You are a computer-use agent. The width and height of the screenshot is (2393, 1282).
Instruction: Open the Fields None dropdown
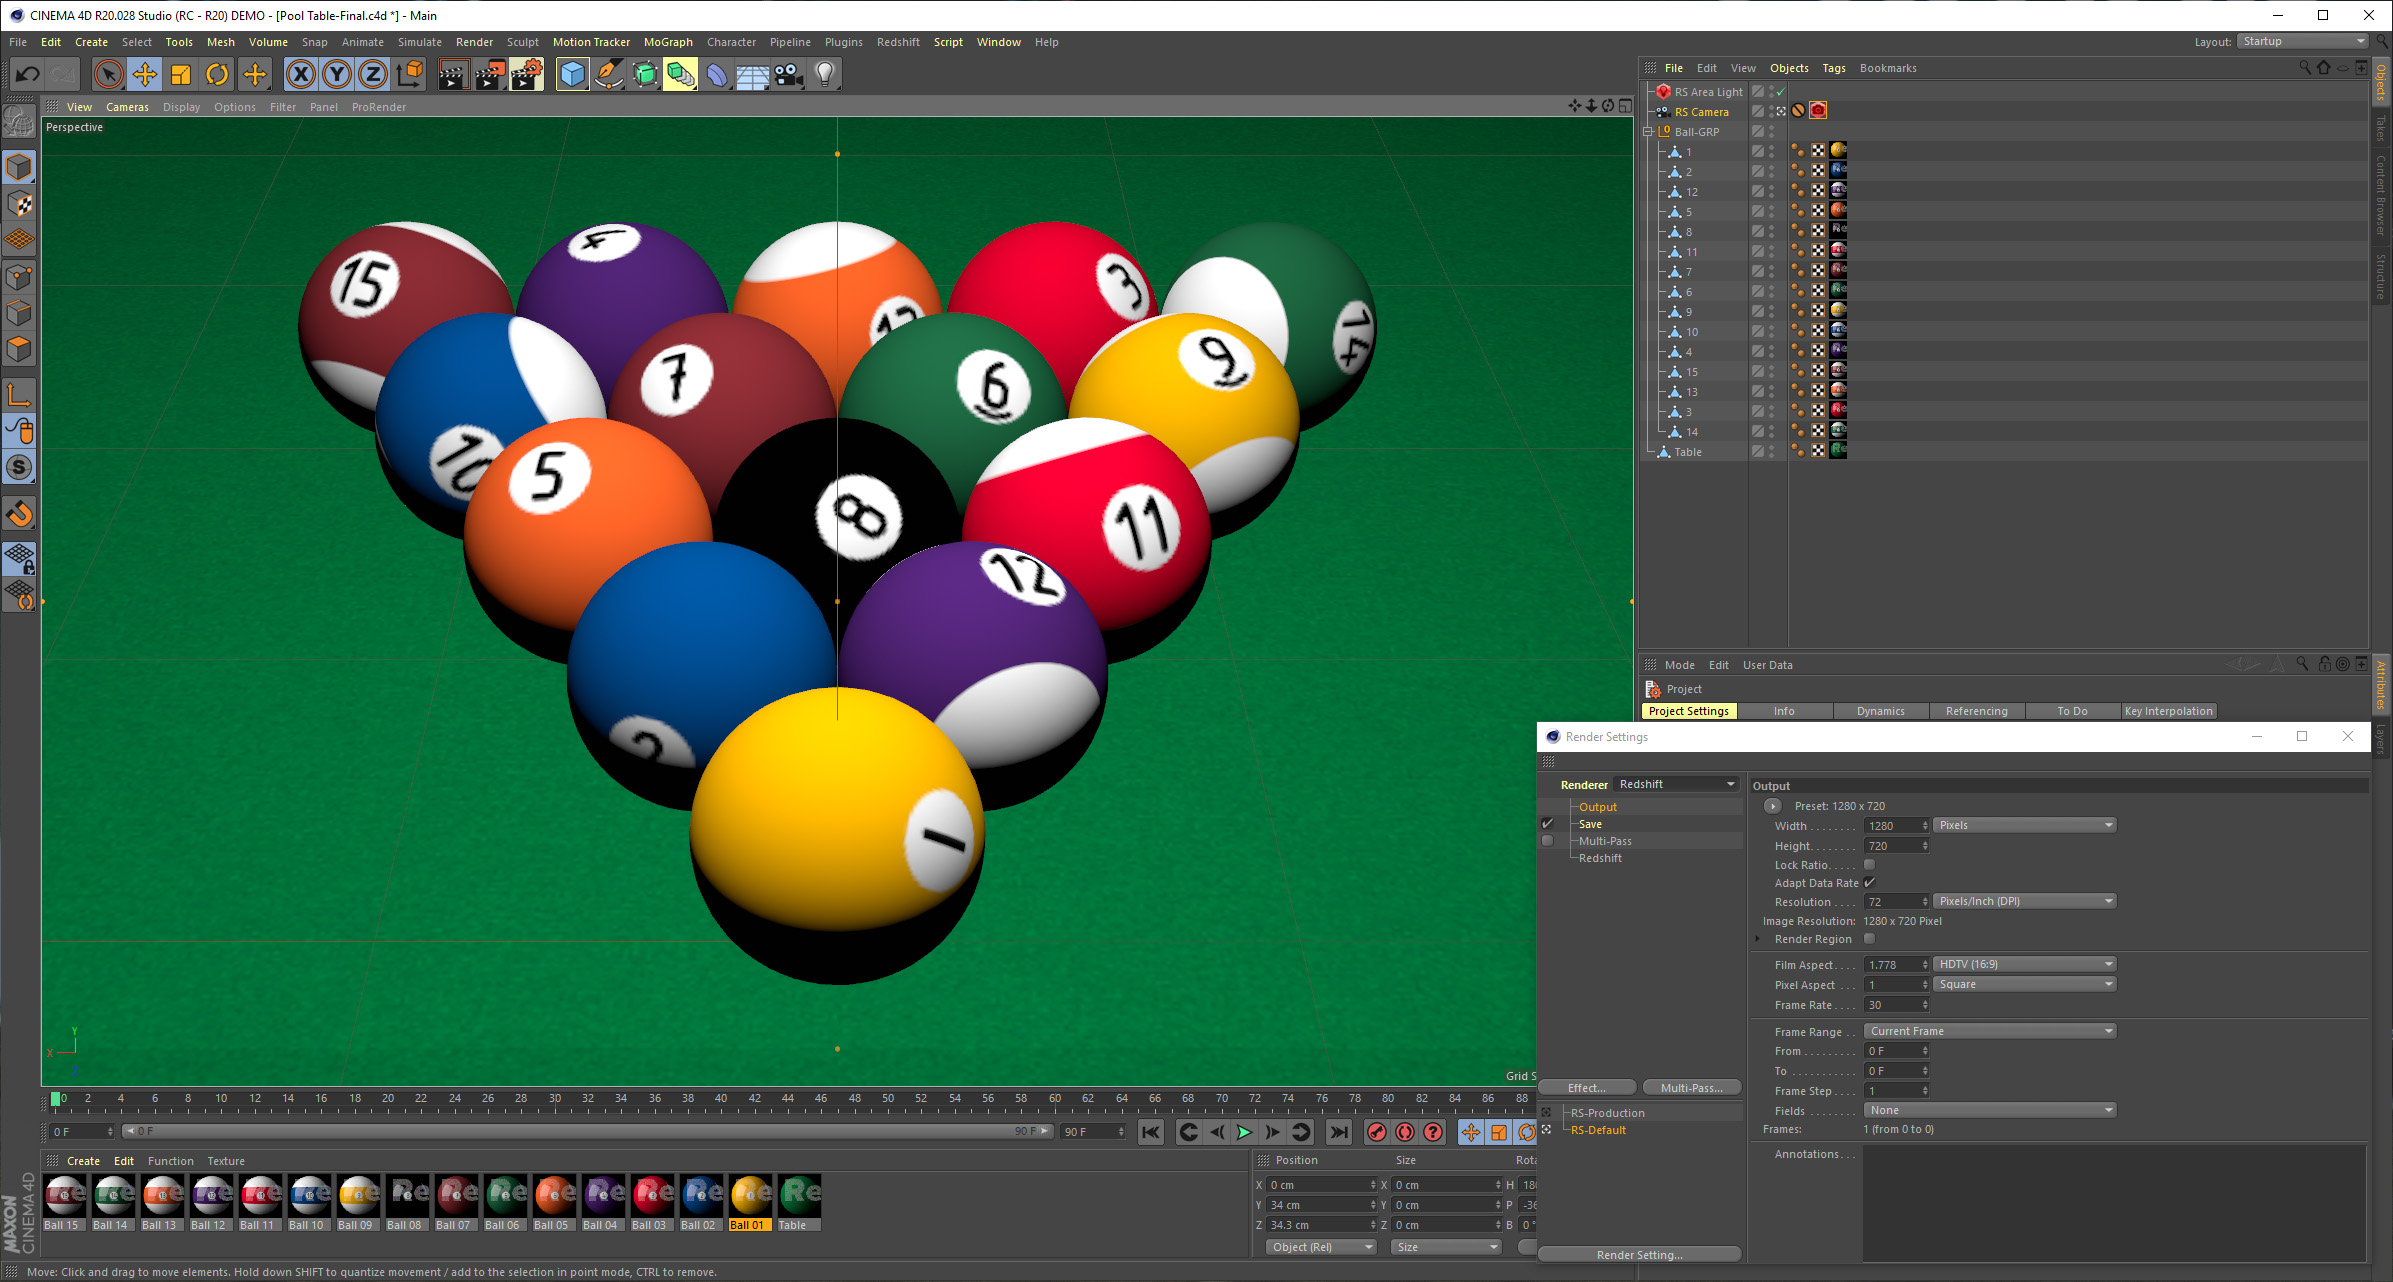point(1991,1110)
